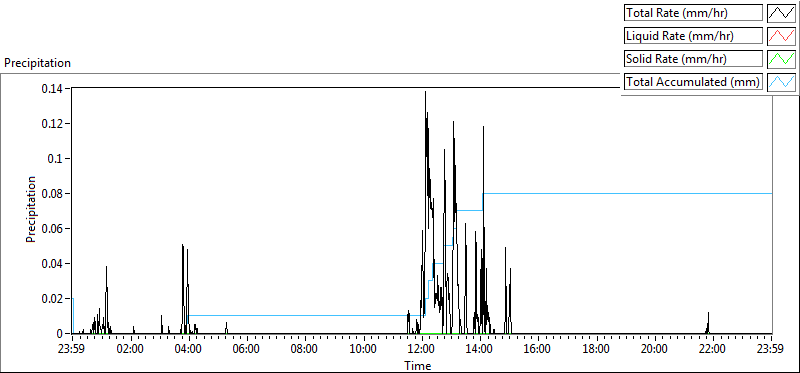Click the 22:00 time axis label
Viewport: 800px width, 373px height.
tap(712, 350)
